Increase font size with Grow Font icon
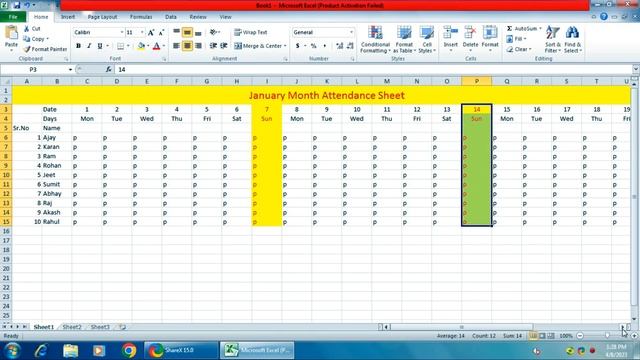 point(151,32)
